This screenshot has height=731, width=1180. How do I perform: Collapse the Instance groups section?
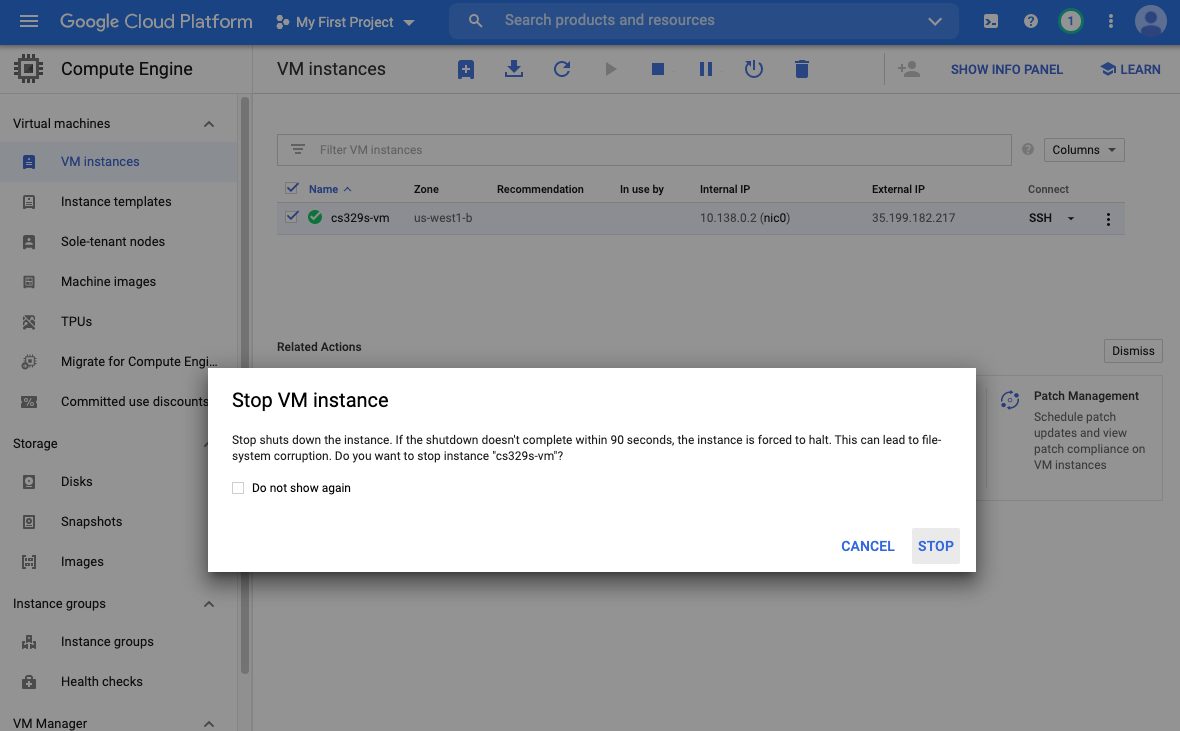(209, 604)
